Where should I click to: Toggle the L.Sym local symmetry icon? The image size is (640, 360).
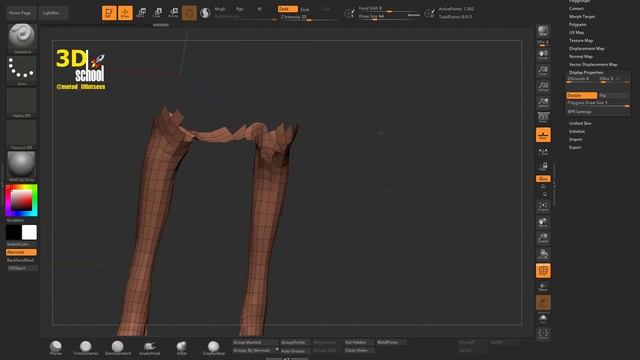pos(543,152)
